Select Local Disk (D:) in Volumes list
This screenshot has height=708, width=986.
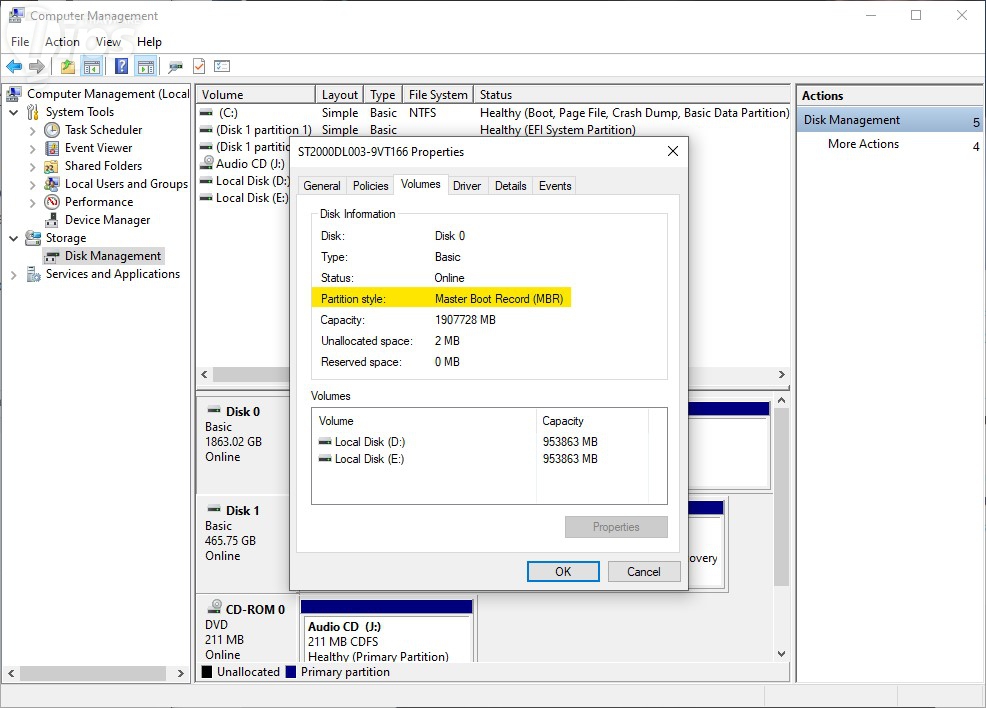coord(369,442)
